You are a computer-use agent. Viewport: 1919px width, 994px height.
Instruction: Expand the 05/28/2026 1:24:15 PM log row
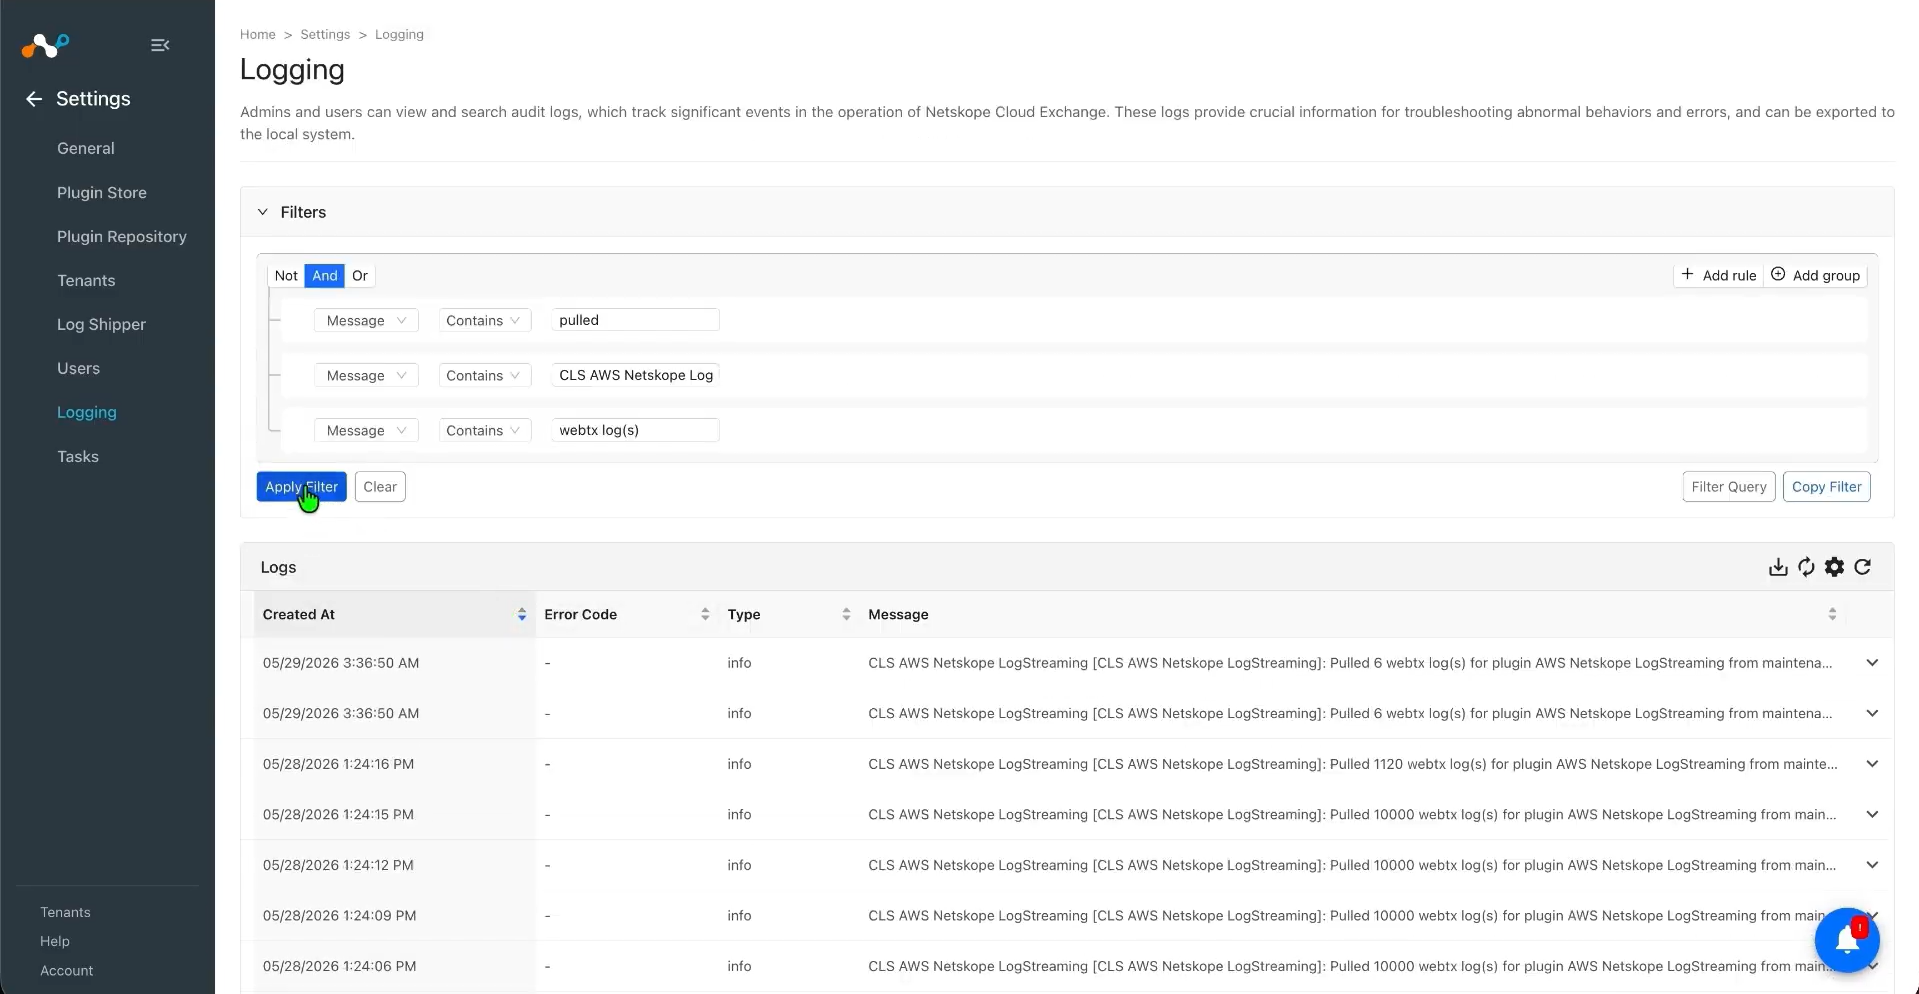[x=1872, y=815]
